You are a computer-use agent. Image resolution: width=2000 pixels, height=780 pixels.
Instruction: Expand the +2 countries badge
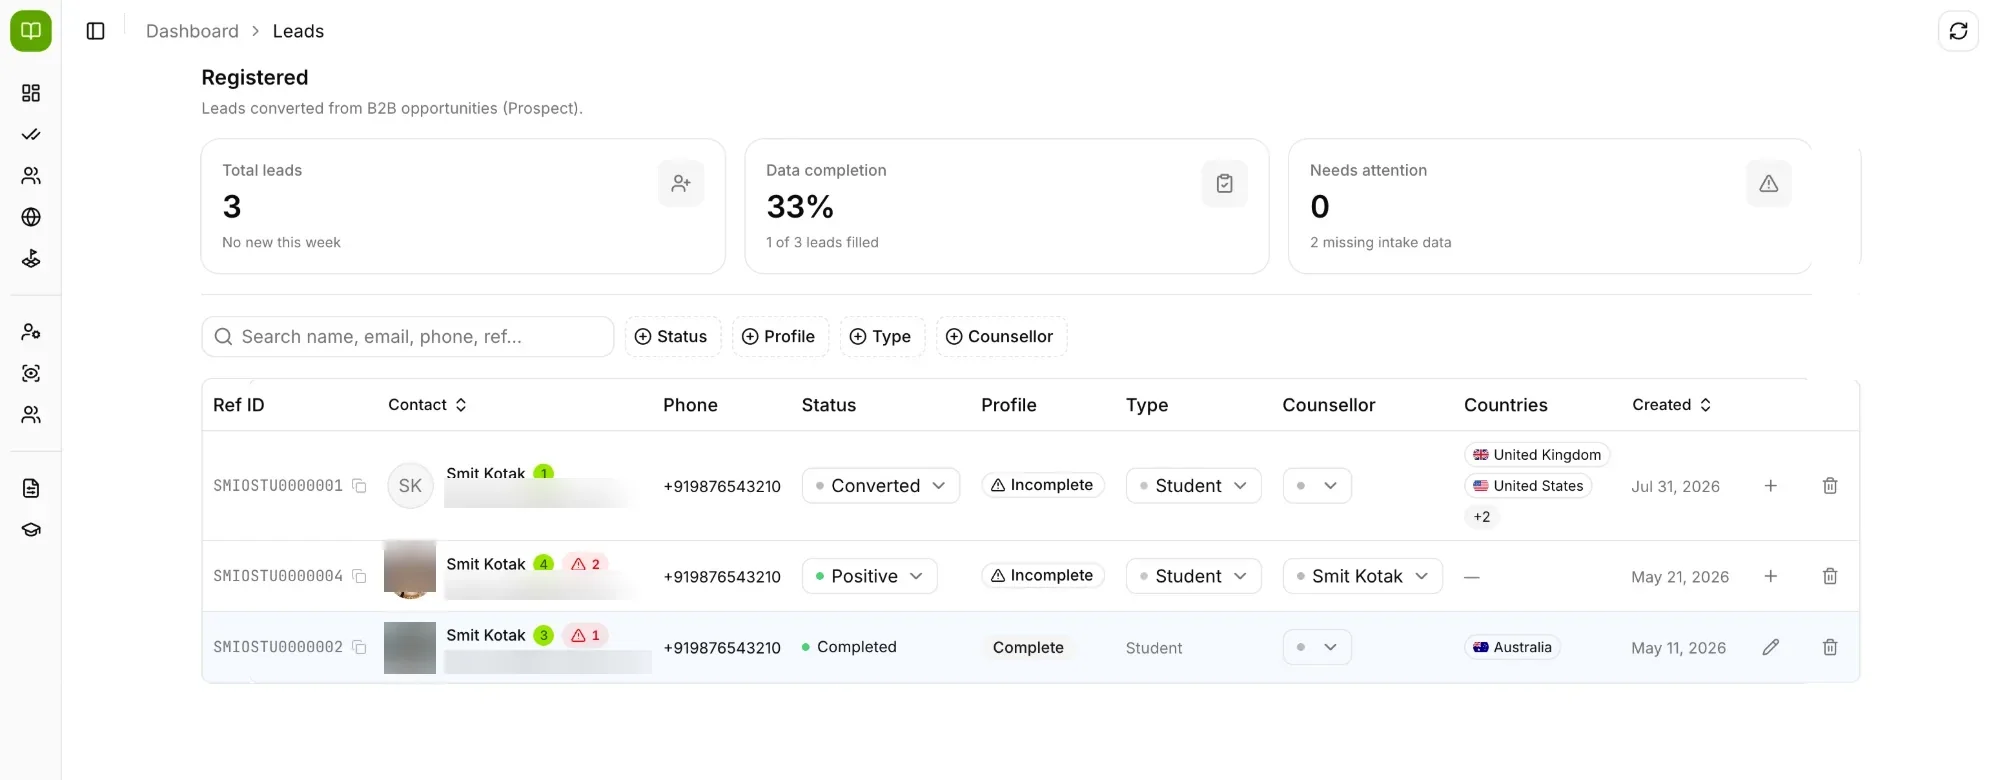[1482, 517]
